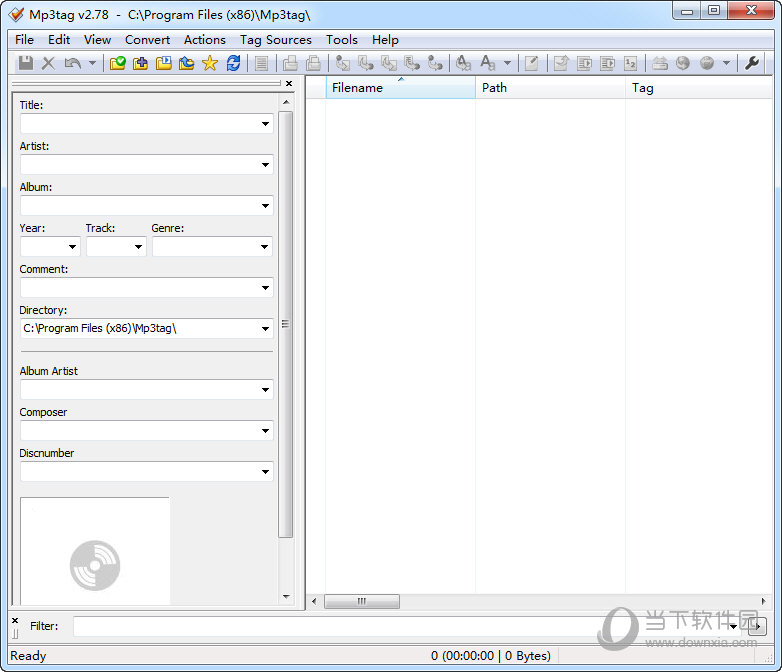Click the first grayed globe tag source icon

(x=683, y=63)
